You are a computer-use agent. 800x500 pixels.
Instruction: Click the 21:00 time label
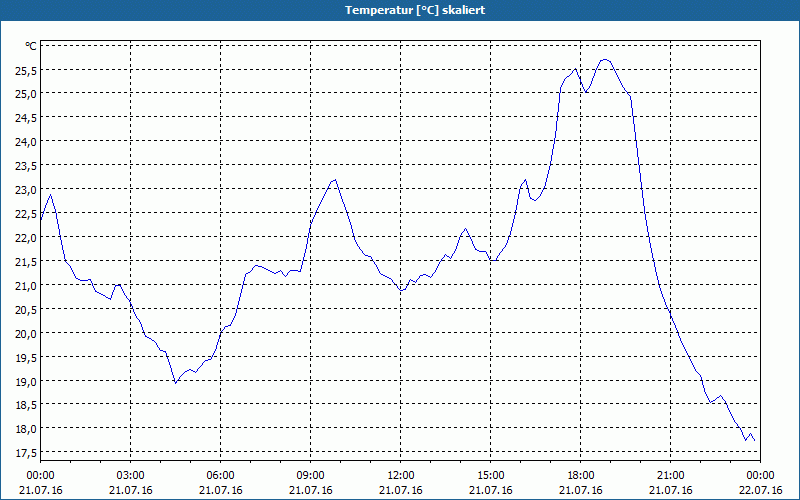[x=670, y=476]
